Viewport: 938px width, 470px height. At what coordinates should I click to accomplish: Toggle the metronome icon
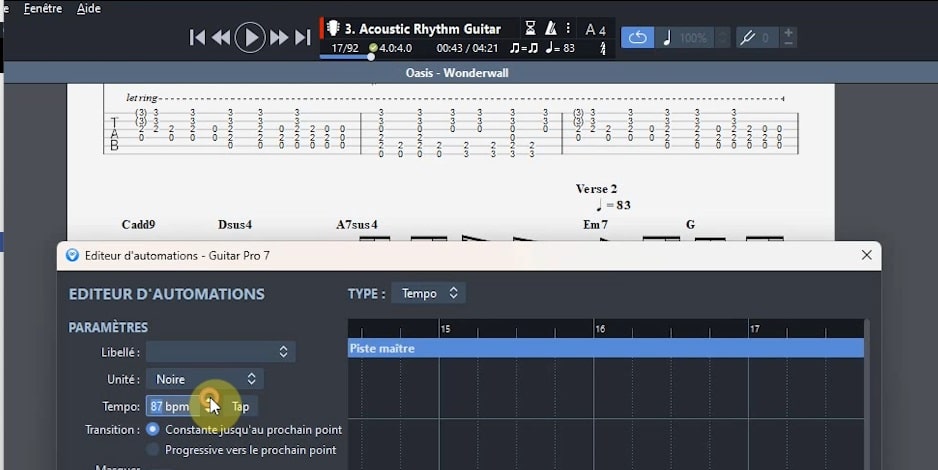click(x=551, y=28)
